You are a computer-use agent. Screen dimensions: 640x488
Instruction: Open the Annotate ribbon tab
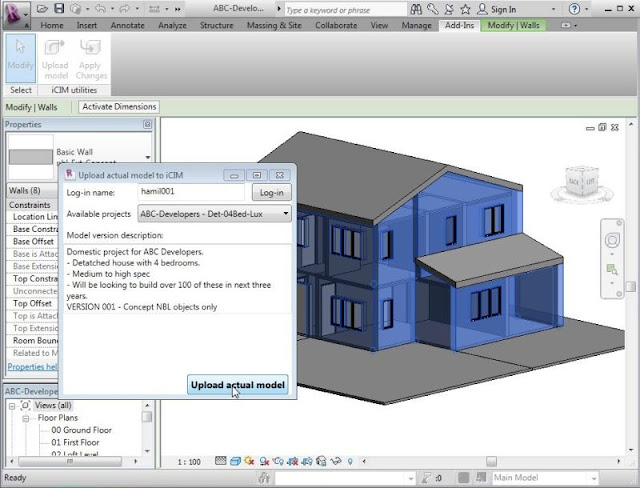pyautogui.click(x=127, y=25)
